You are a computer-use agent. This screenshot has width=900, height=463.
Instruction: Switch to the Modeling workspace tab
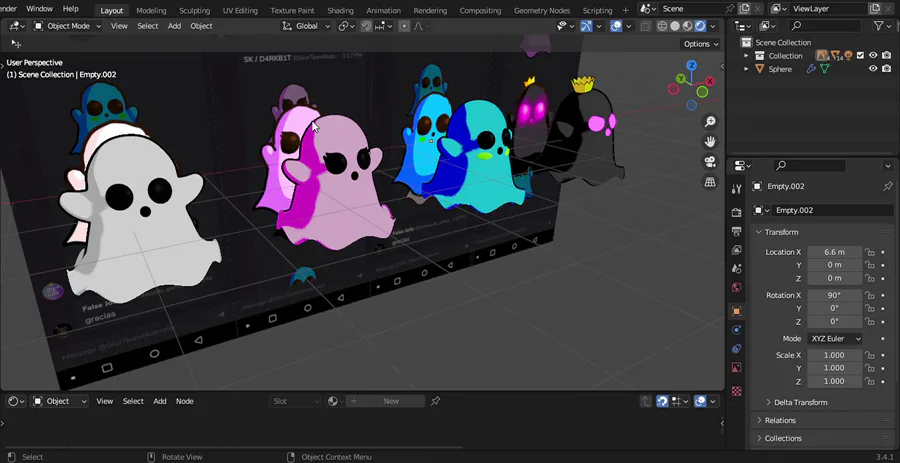[152, 10]
